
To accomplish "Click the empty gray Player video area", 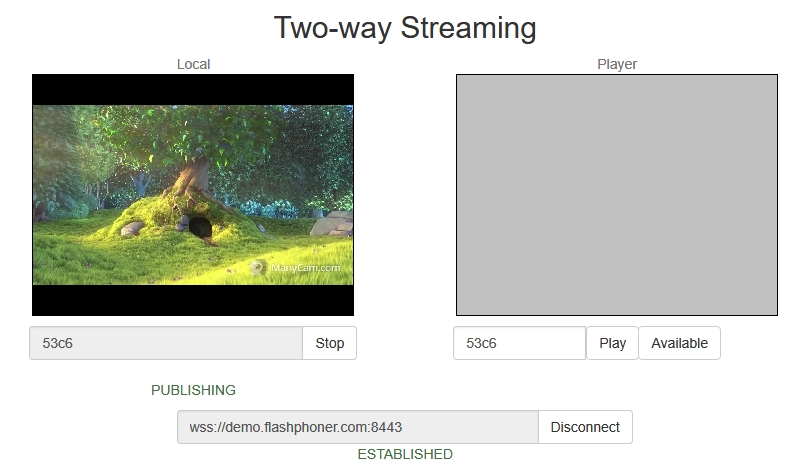I will (x=616, y=195).
